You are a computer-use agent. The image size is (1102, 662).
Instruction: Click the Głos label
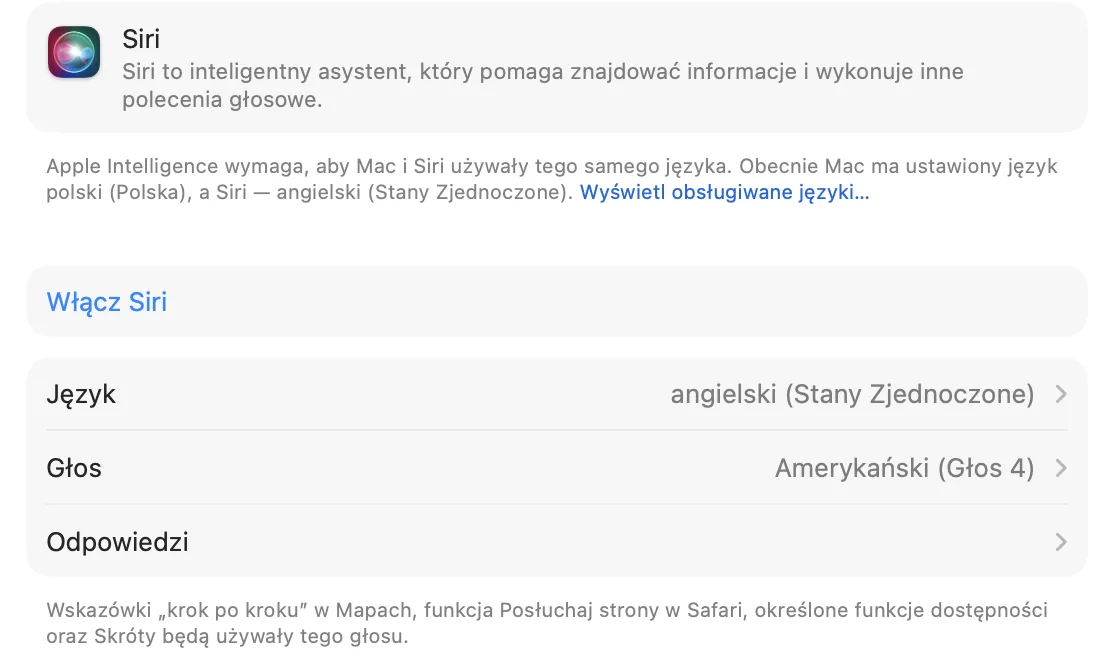tap(74, 468)
